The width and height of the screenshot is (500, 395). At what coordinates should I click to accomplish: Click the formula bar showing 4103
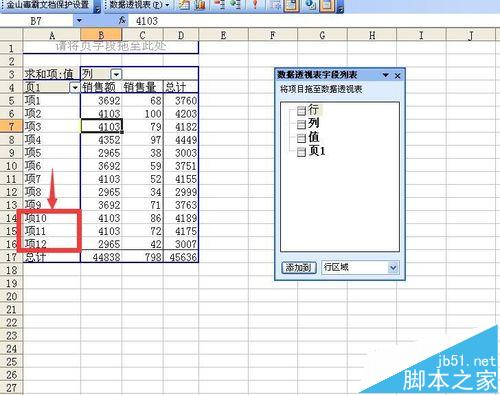click(x=313, y=21)
